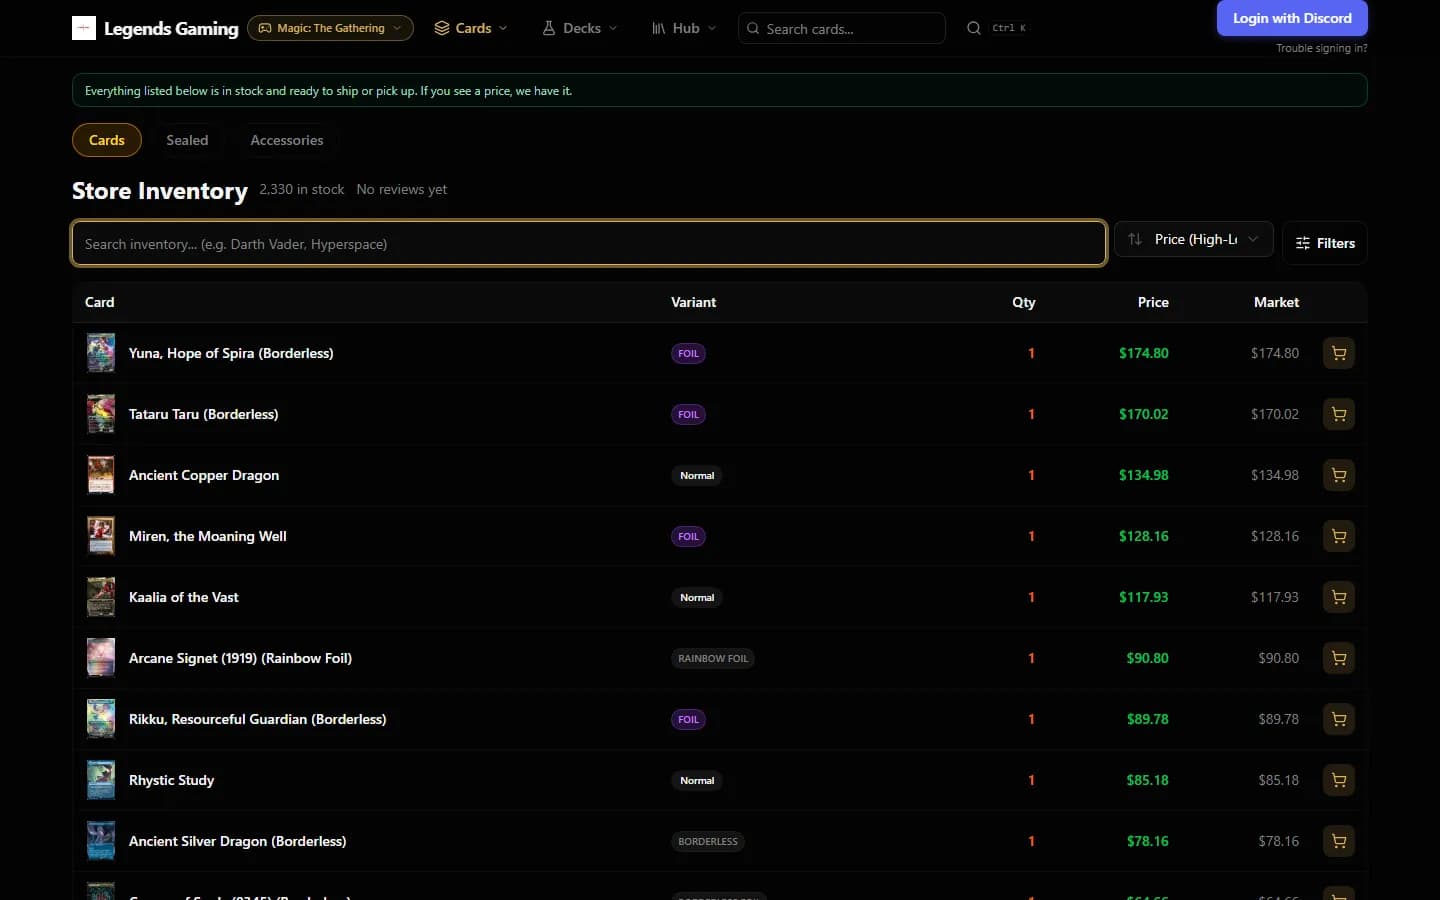Viewport: 1440px width, 900px height.
Task: Add Ancient Copper Dragon to cart
Action: pyautogui.click(x=1339, y=475)
